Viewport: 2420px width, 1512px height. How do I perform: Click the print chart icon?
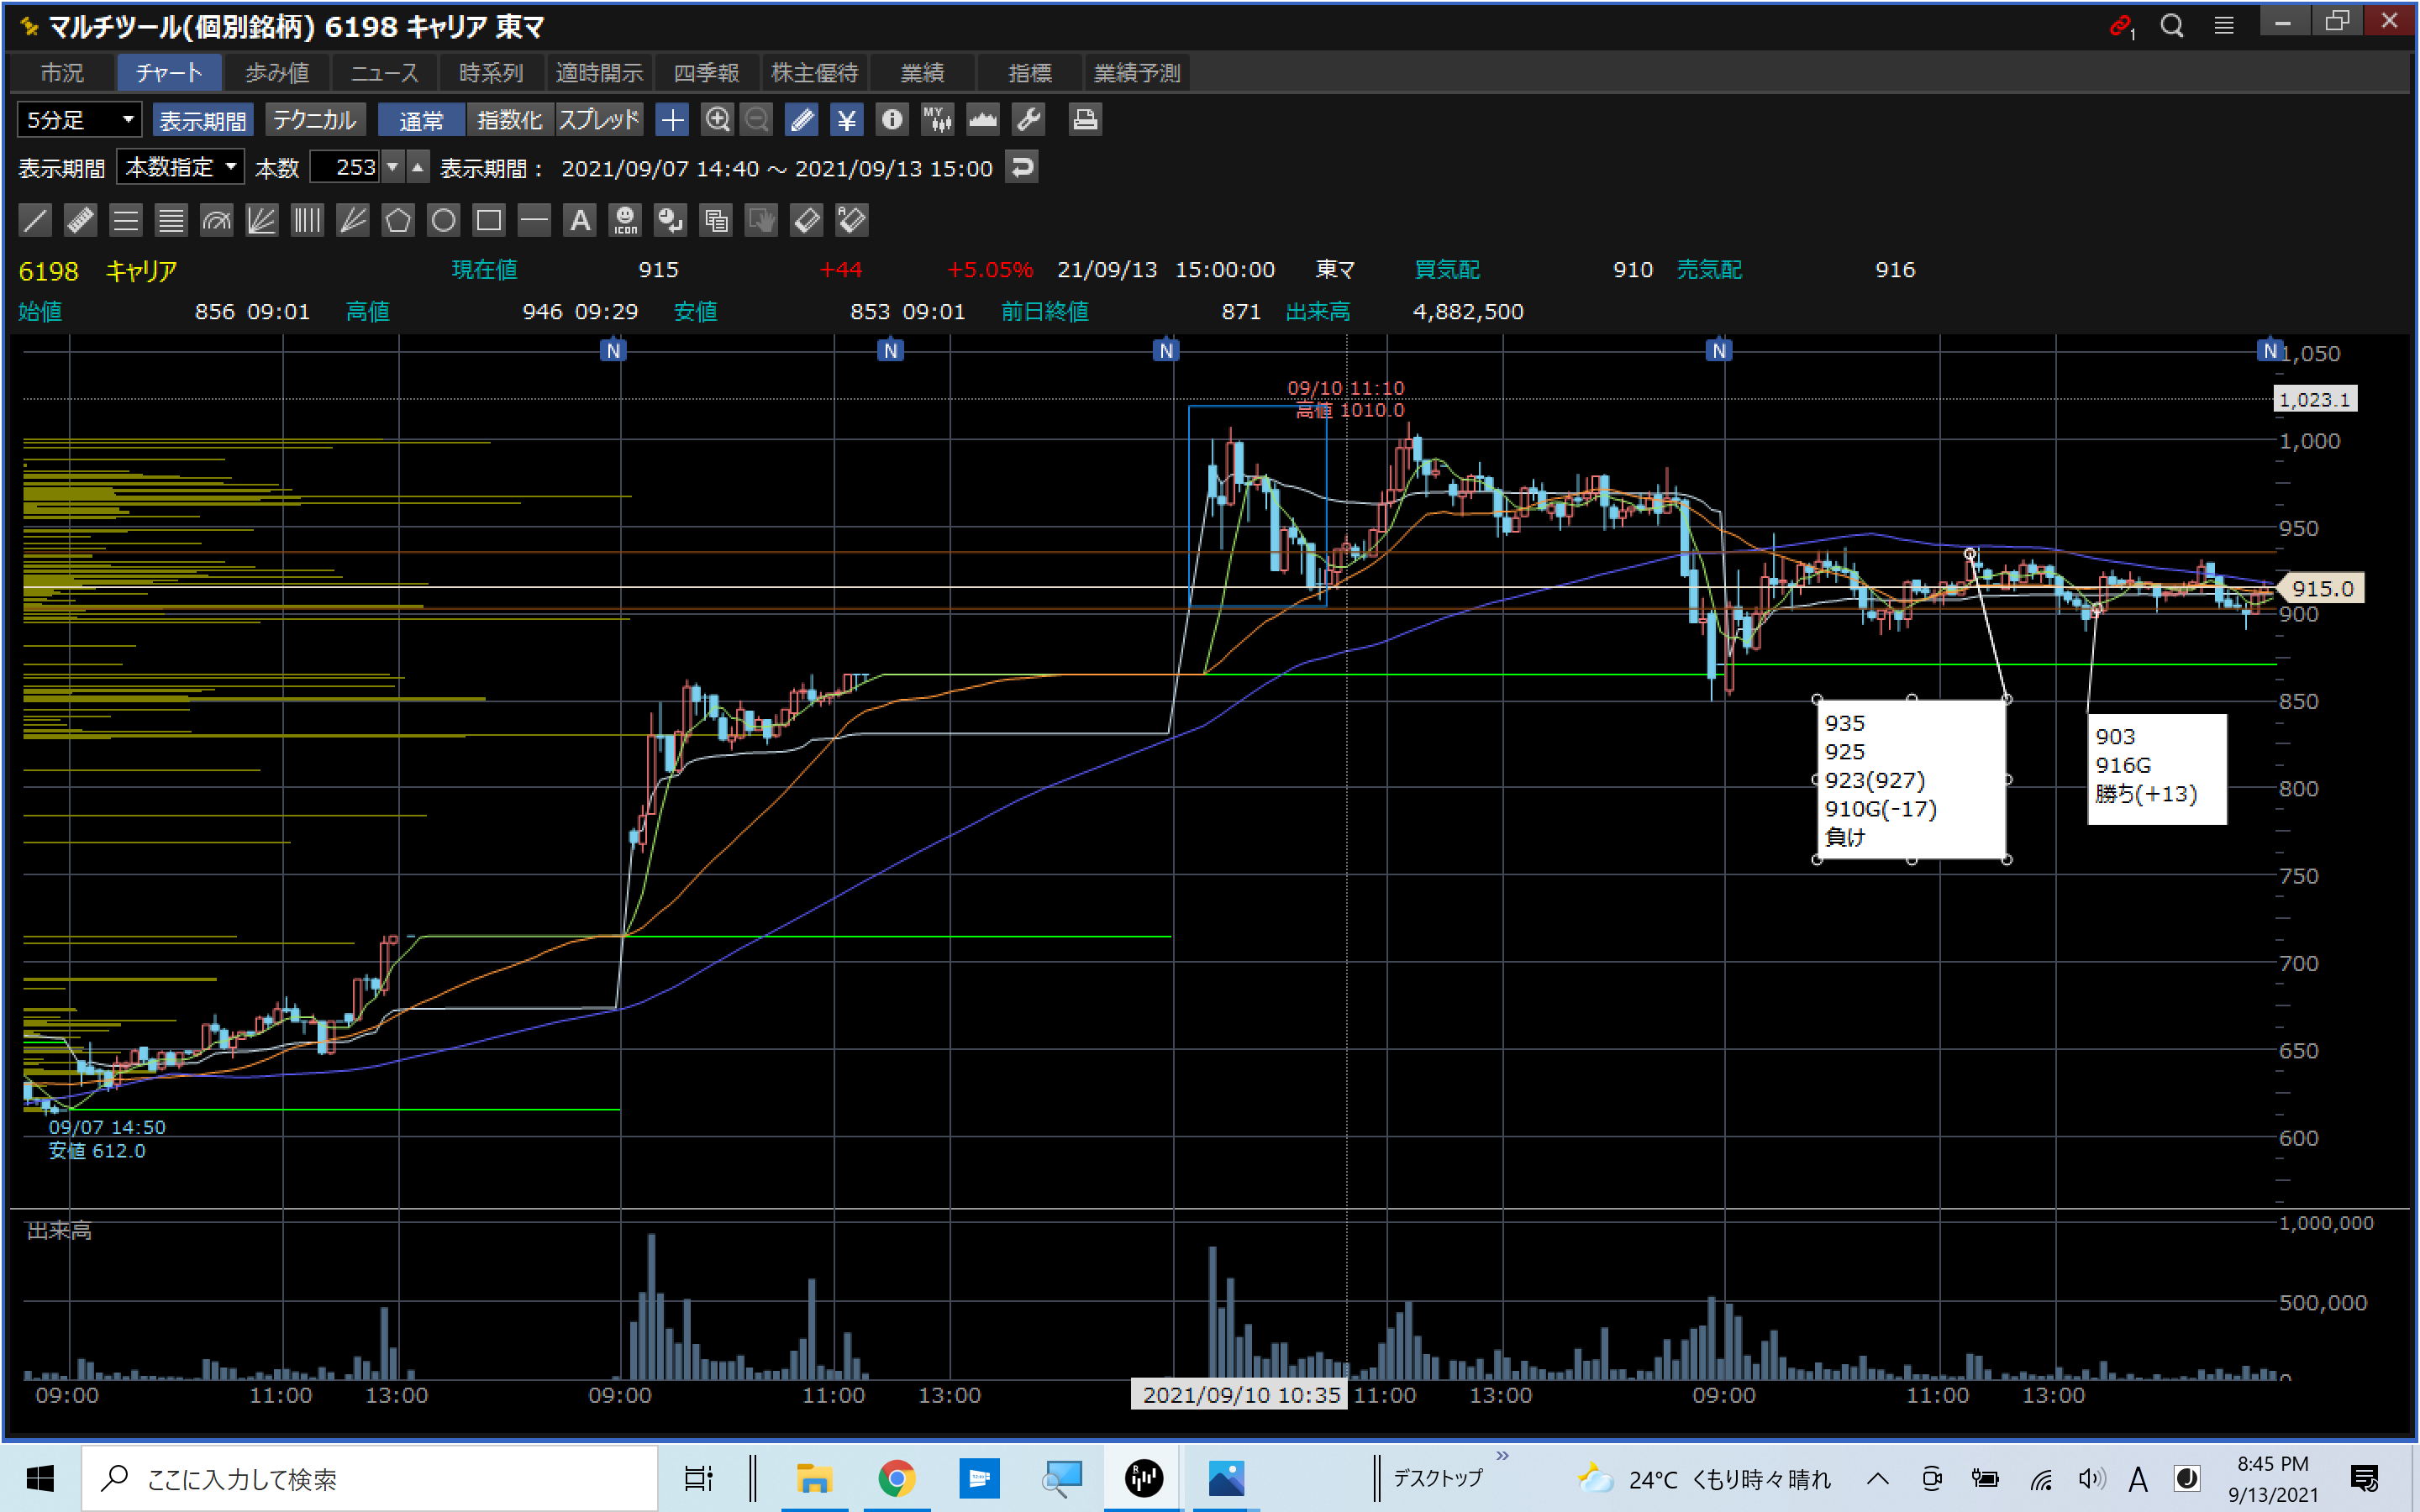point(1085,120)
